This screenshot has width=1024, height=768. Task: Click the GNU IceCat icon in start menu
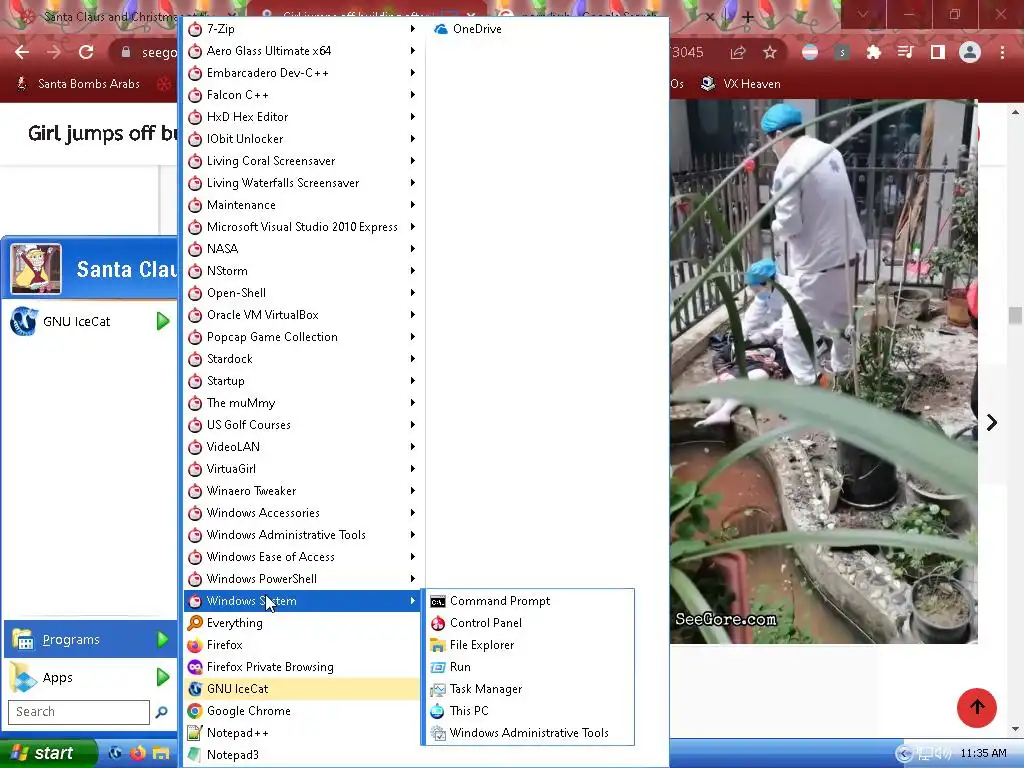[x=24, y=321]
